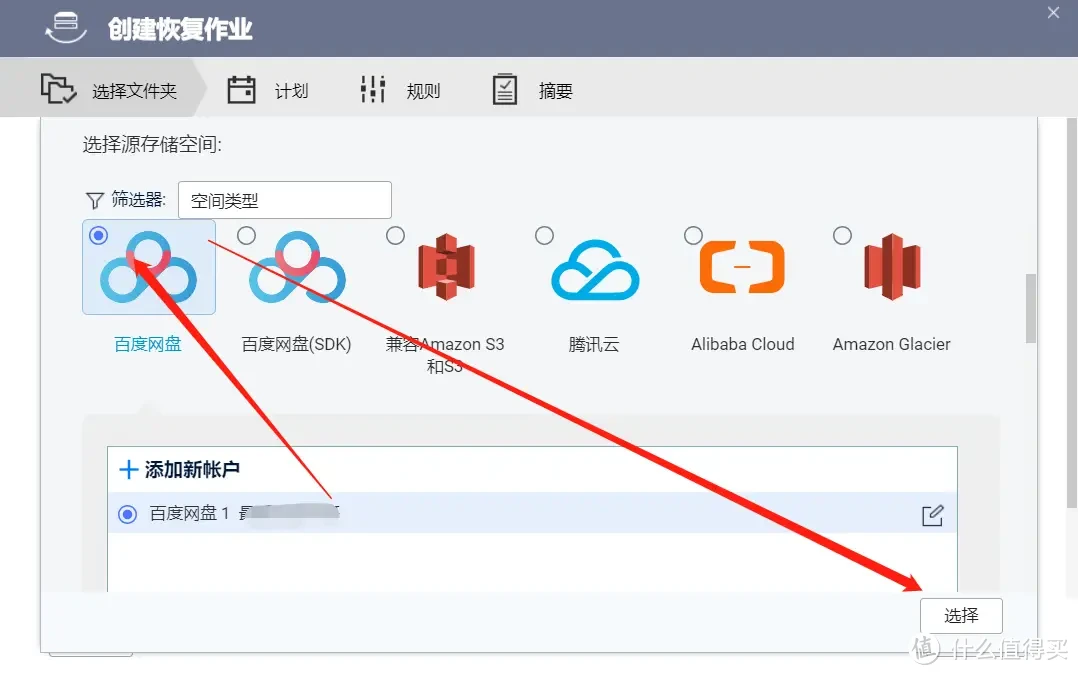Screen dimensions: 1078x675
Task: Click the Alibaba Cloud label text
Action: point(742,344)
